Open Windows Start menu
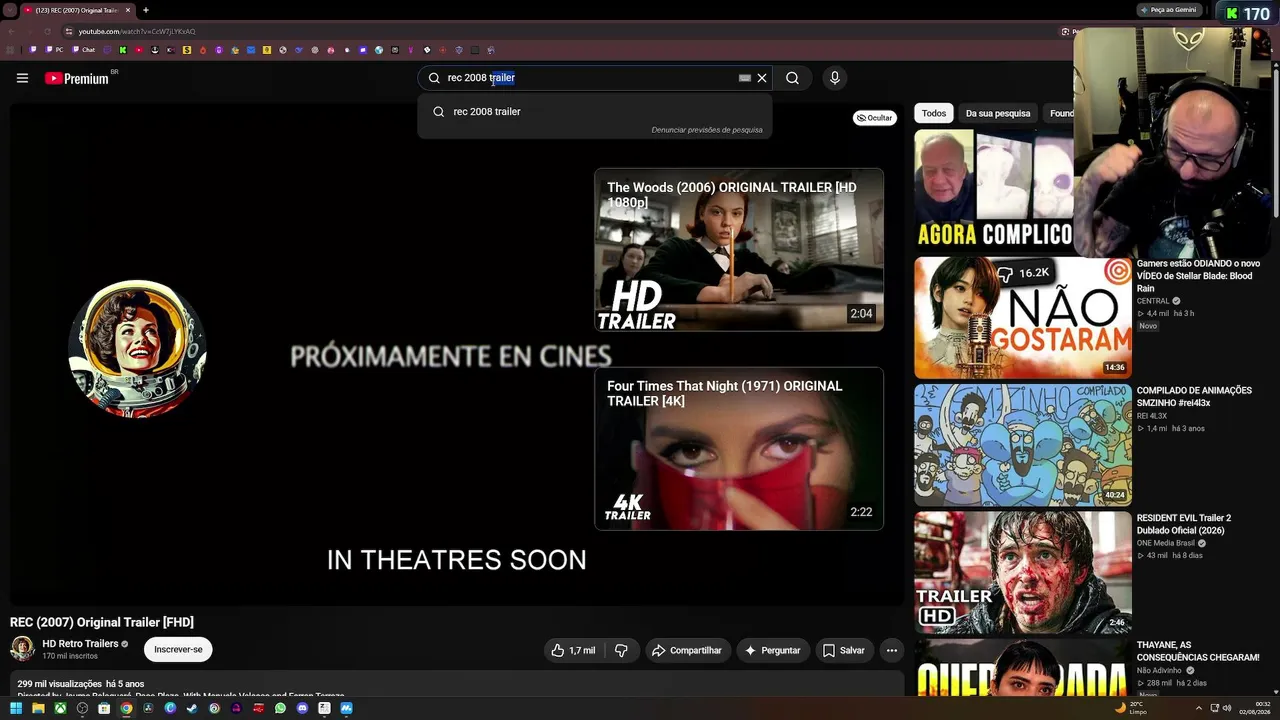 [16, 708]
